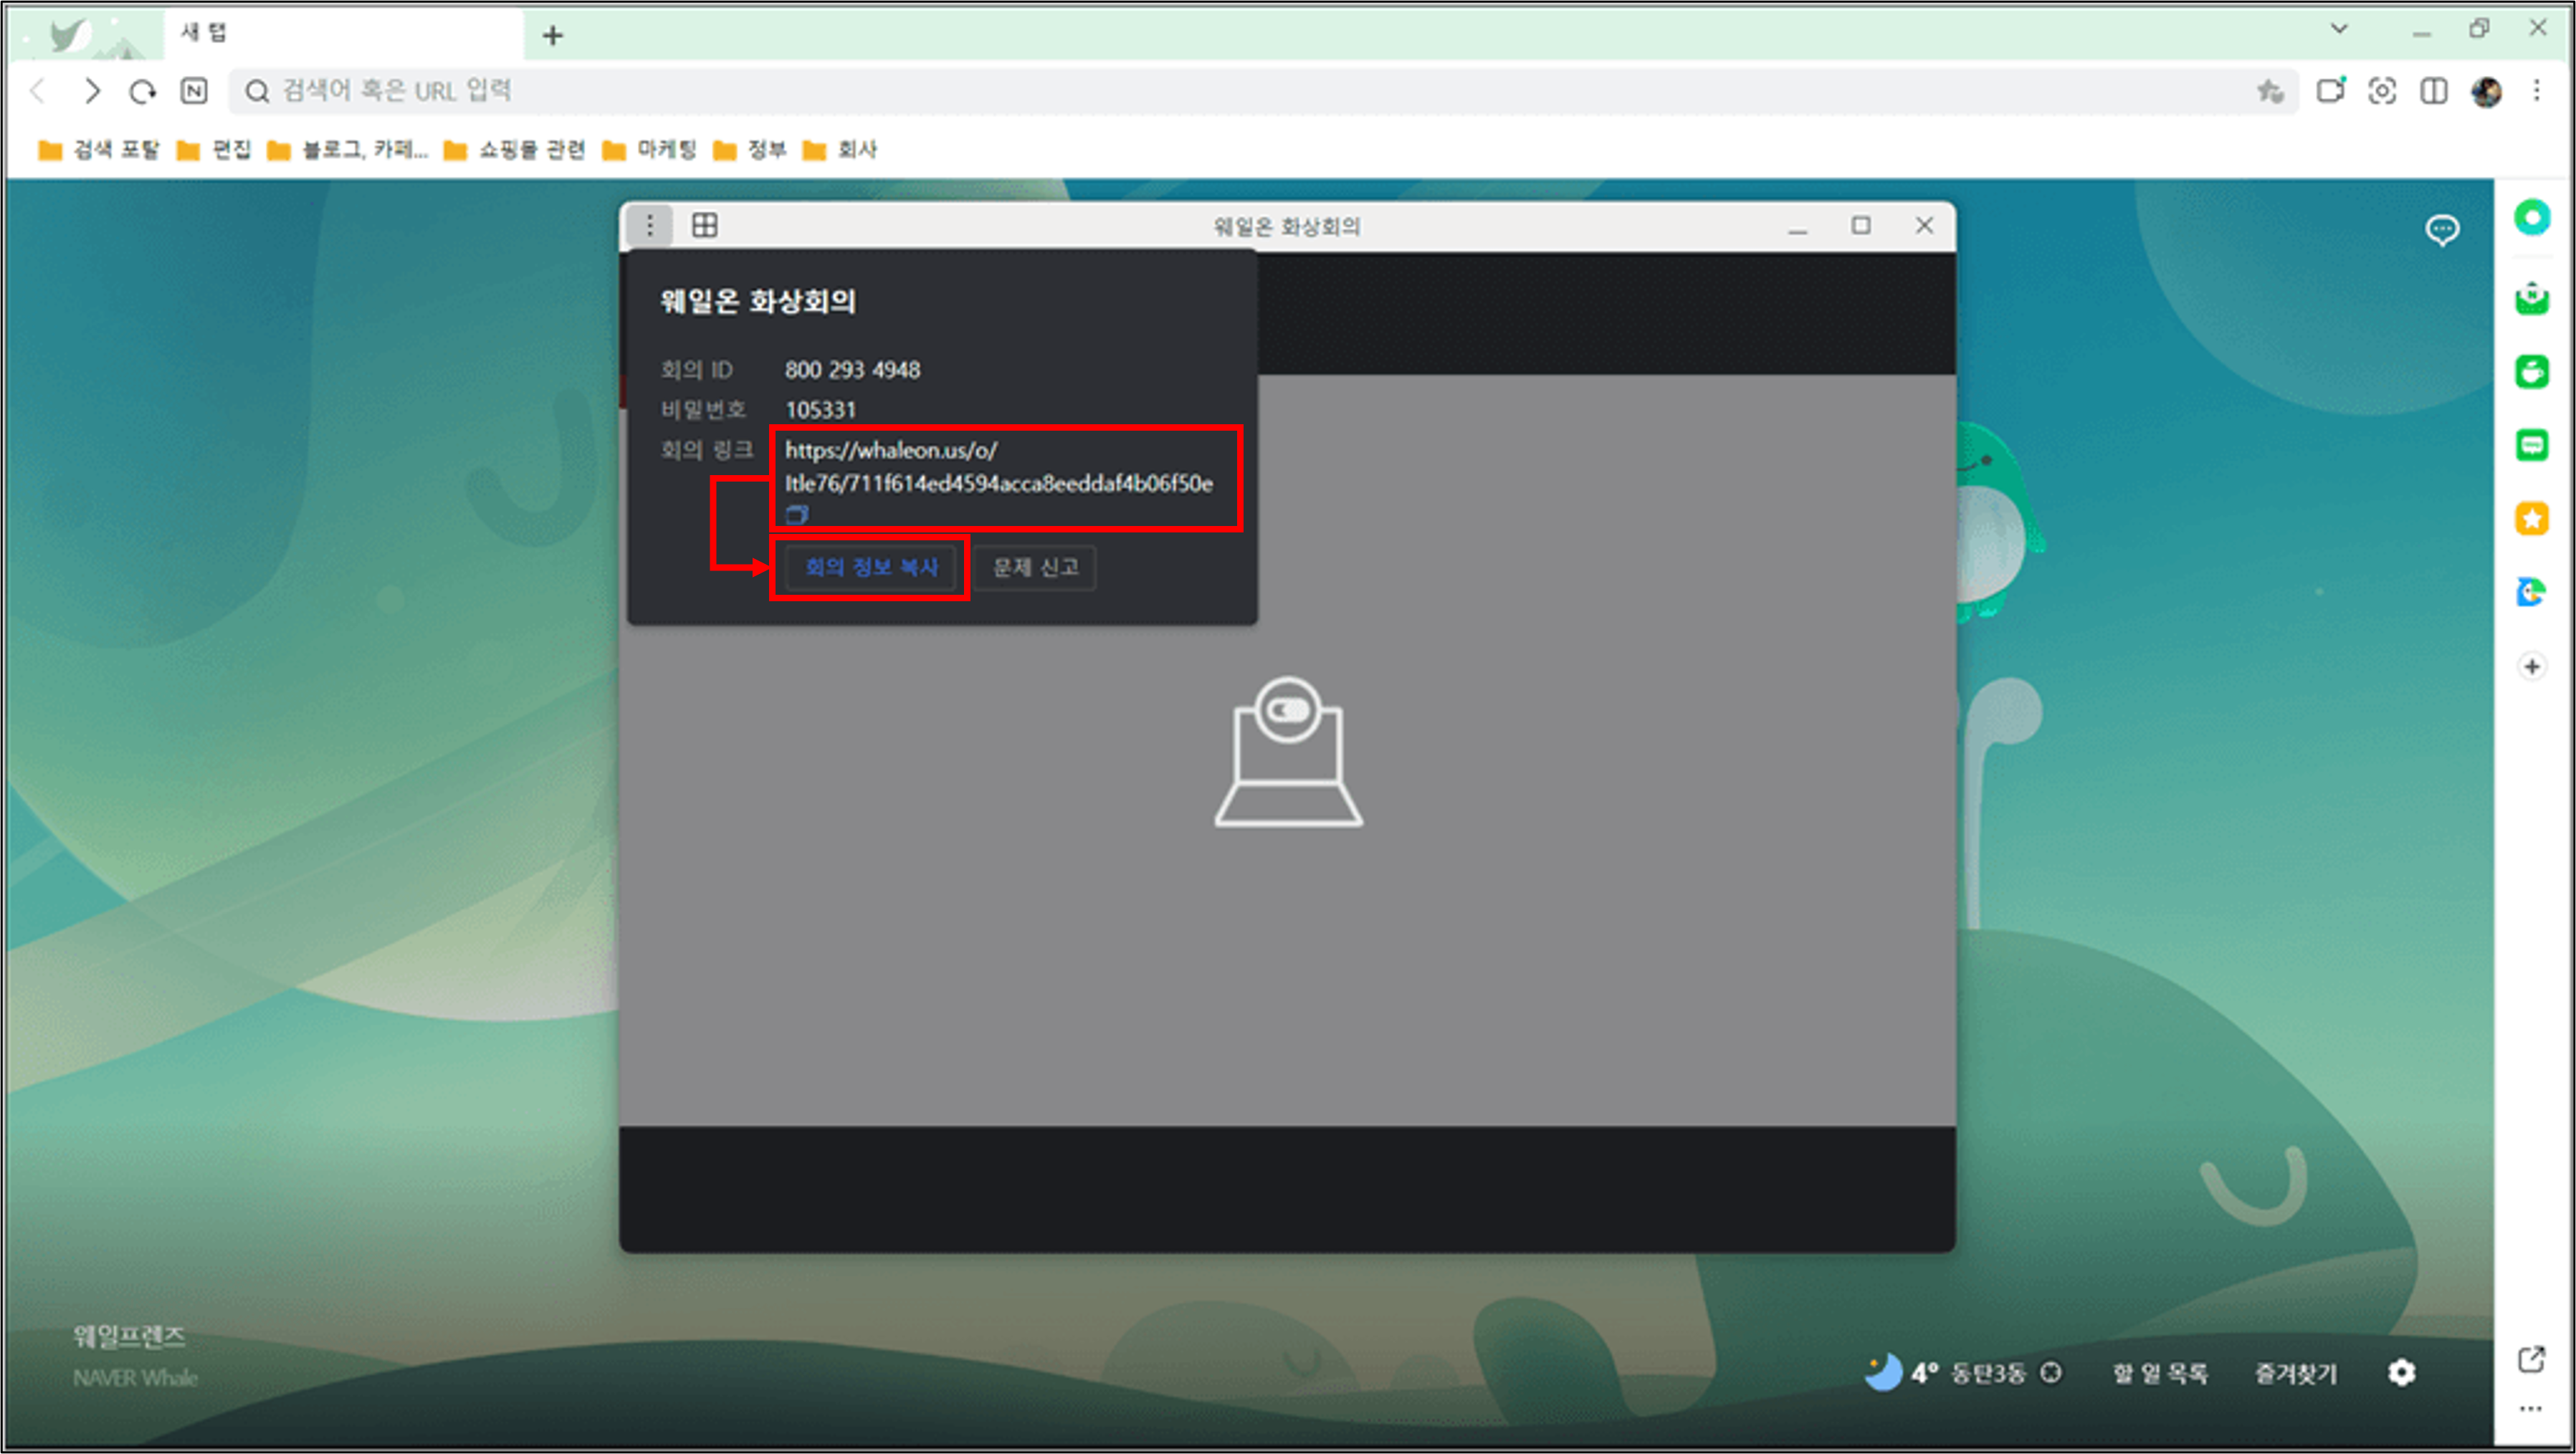This screenshot has width=2576, height=1454.
Task: Toggle split view icon in browser toolbar
Action: coord(2433,91)
